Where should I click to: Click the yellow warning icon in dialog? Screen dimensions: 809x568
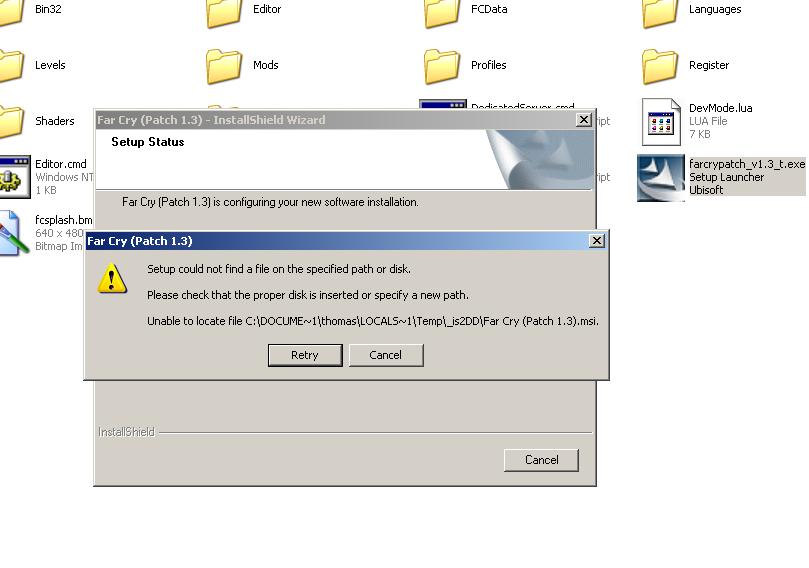(x=112, y=279)
